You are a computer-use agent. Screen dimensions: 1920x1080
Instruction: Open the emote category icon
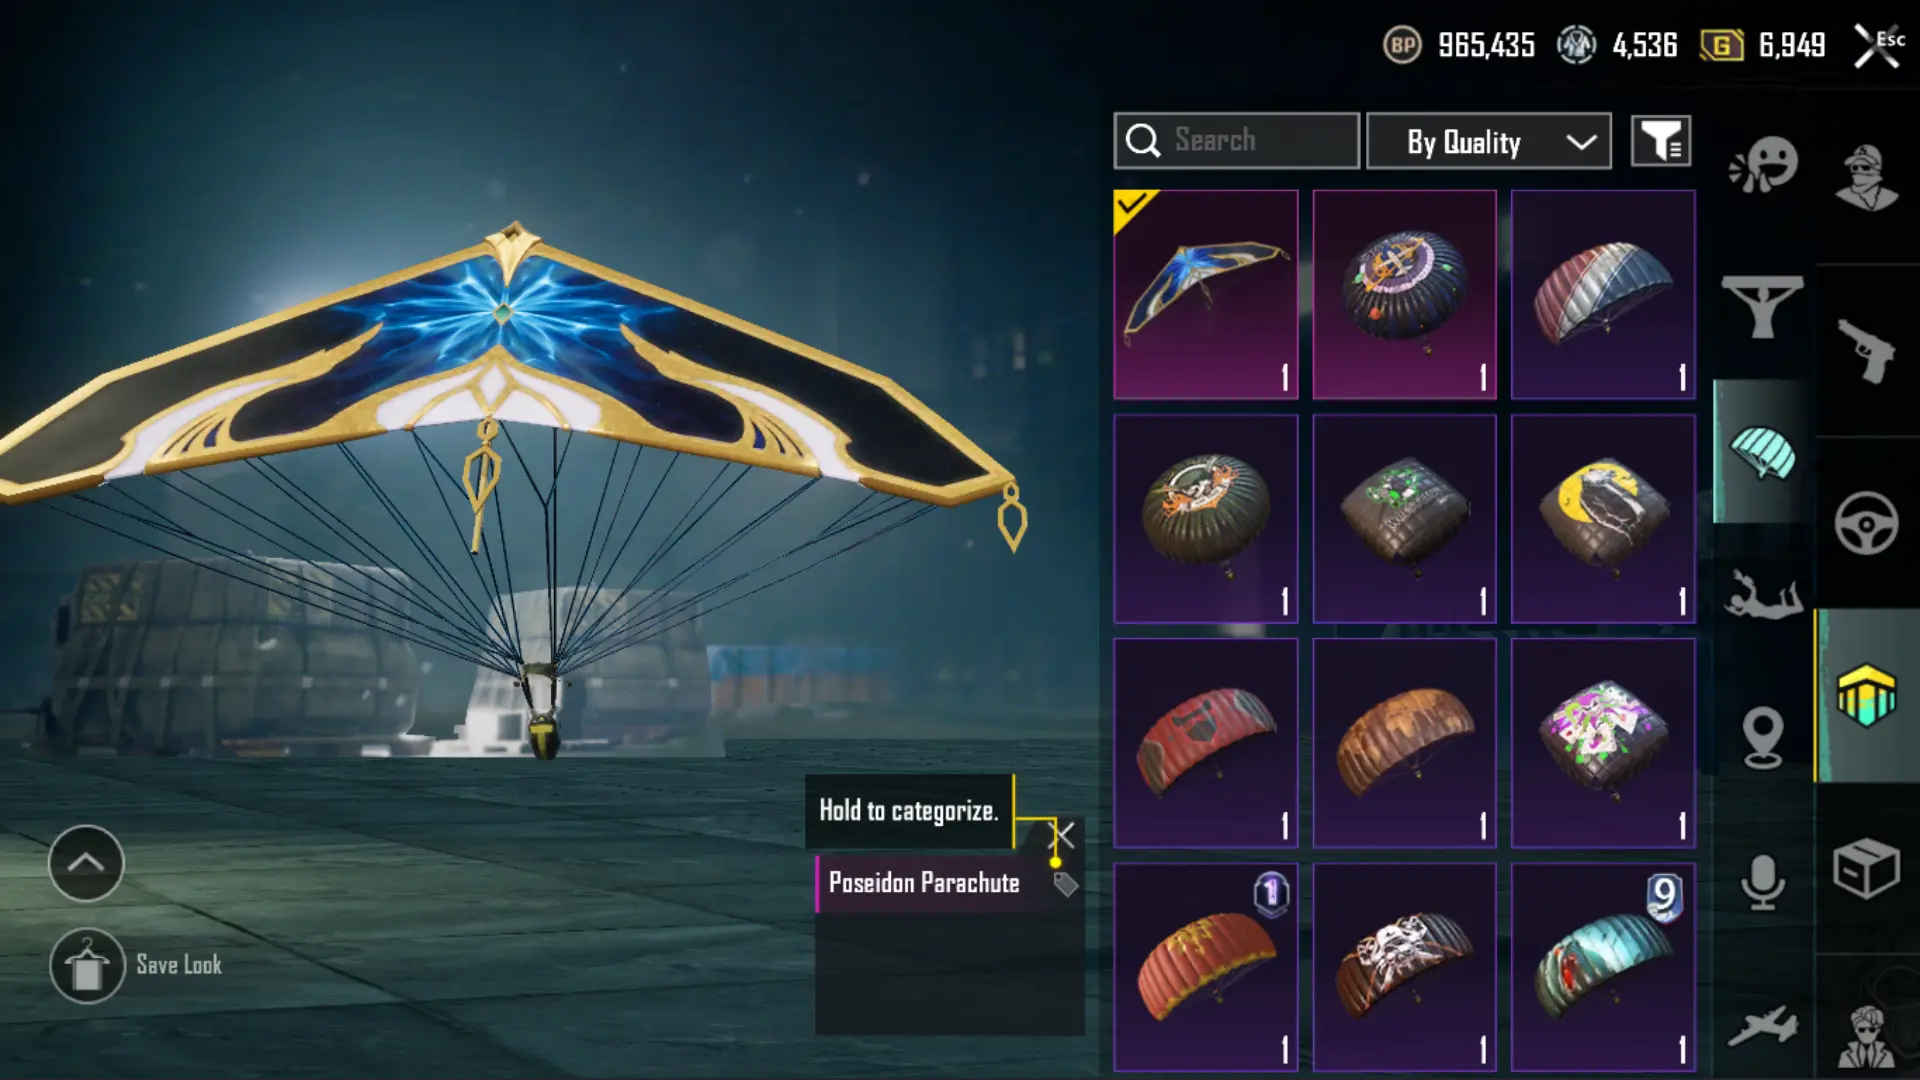1763,165
